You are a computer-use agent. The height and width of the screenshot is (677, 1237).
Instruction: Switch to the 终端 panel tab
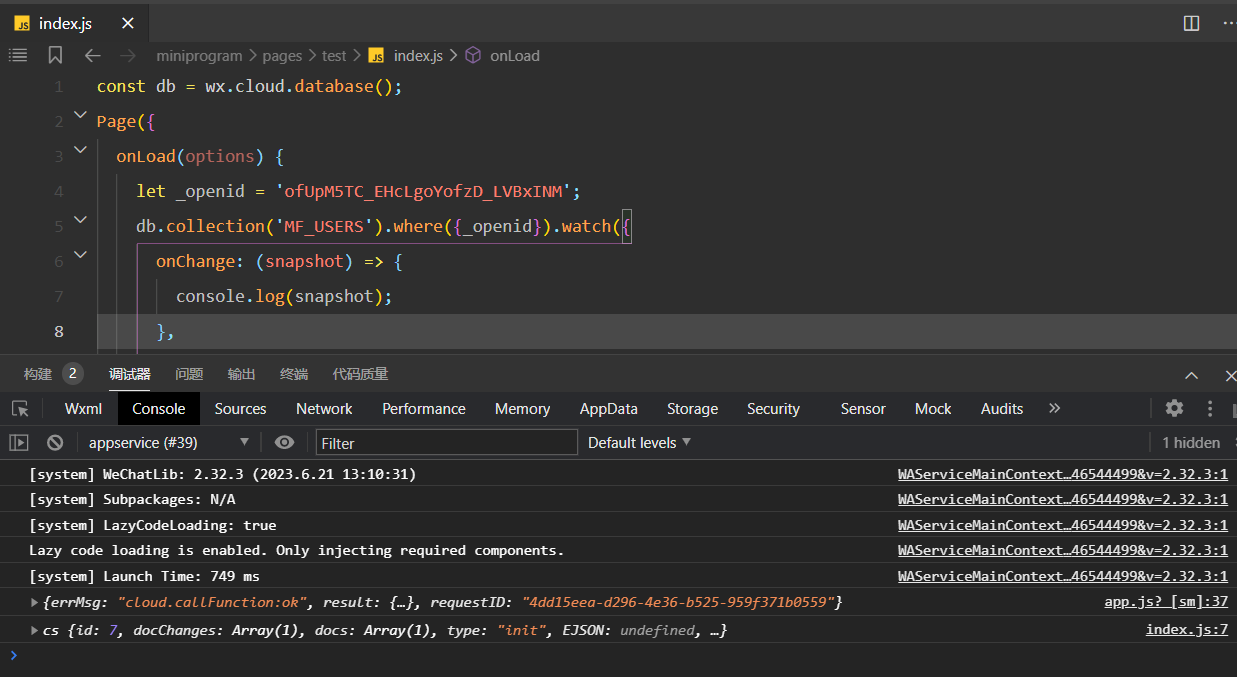(x=294, y=374)
